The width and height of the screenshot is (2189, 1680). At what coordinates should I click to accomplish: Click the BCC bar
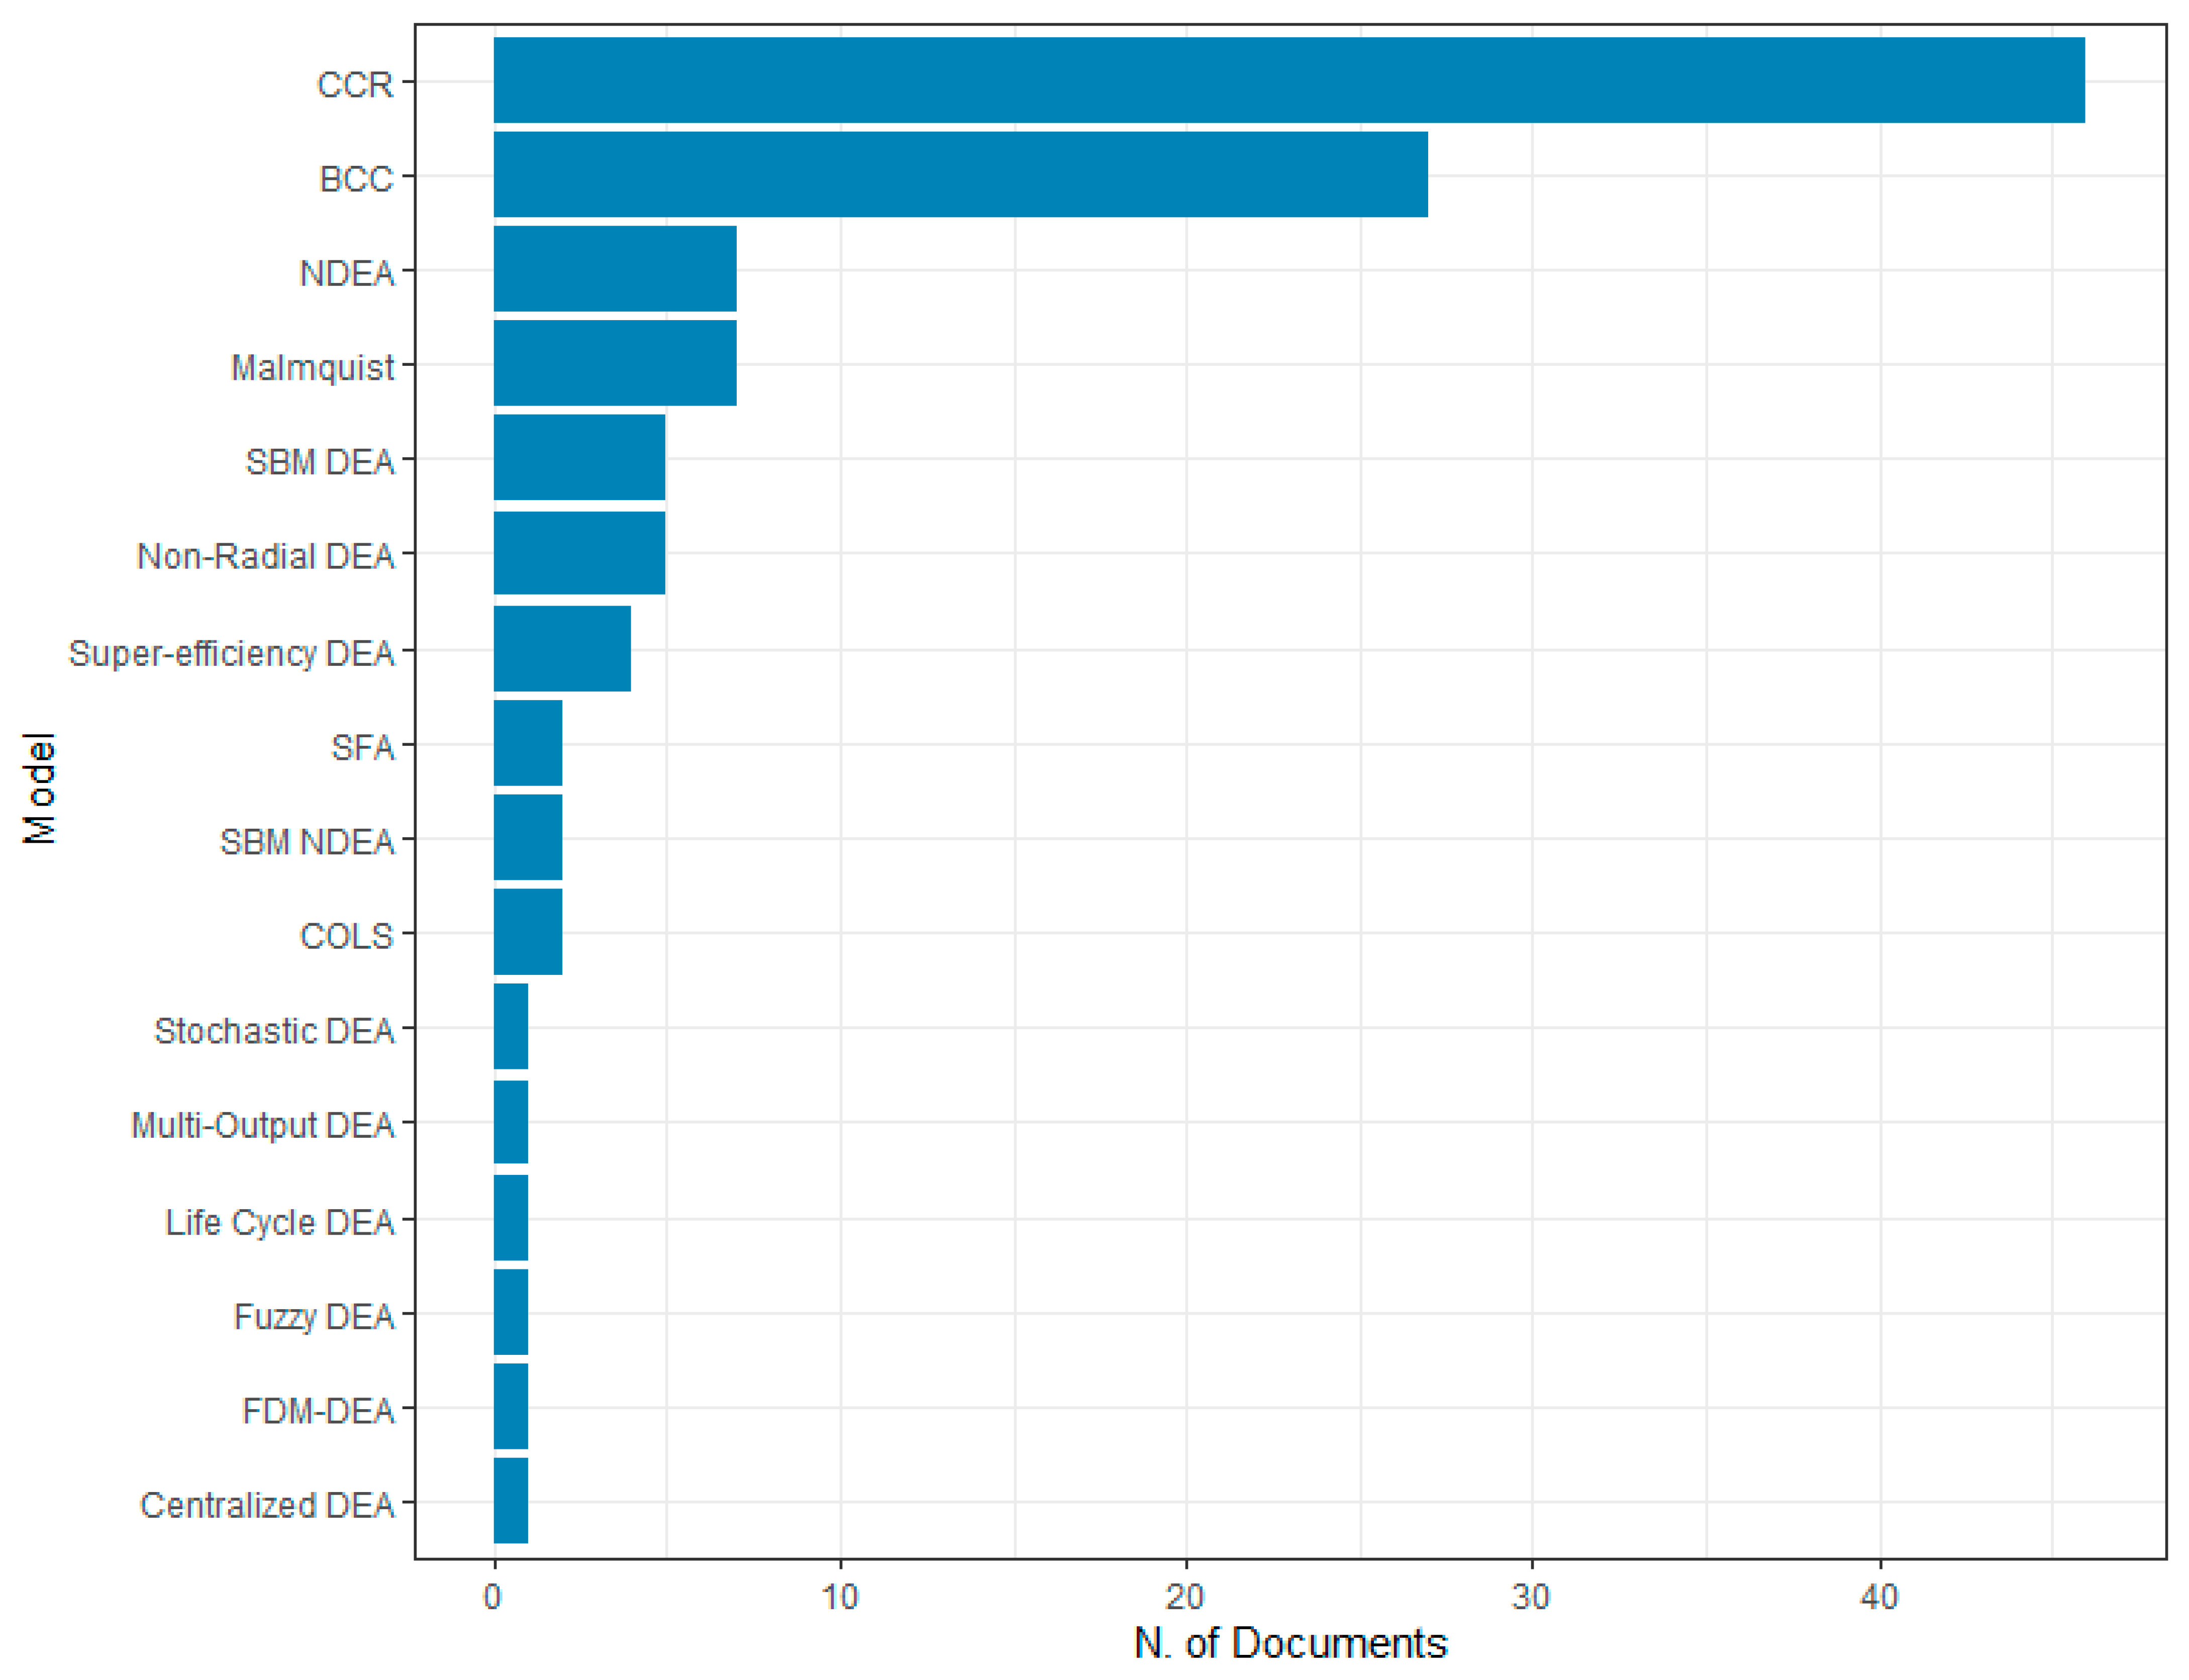pyautogui.click(x=960, y=174)
